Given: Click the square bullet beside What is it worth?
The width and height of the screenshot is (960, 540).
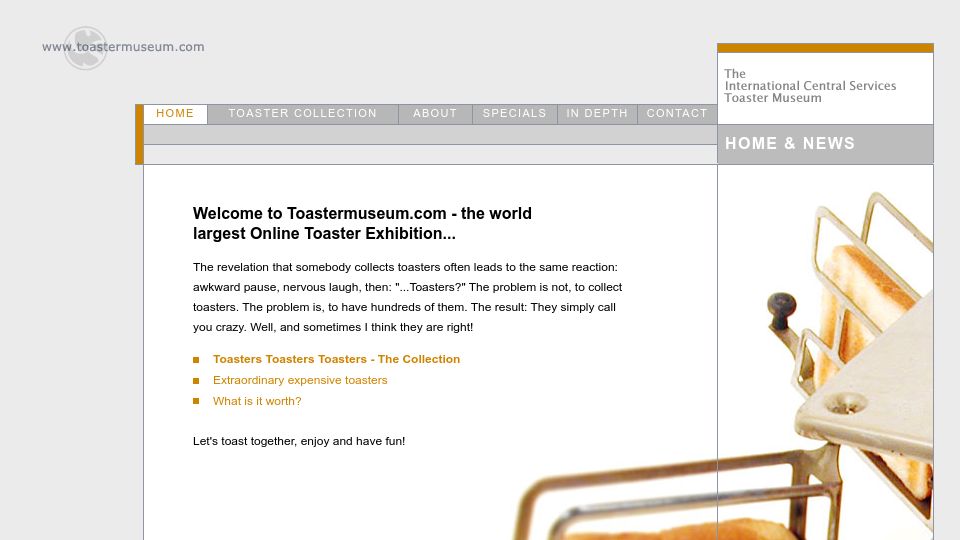Looking at the screenshot, I should 196,401.
